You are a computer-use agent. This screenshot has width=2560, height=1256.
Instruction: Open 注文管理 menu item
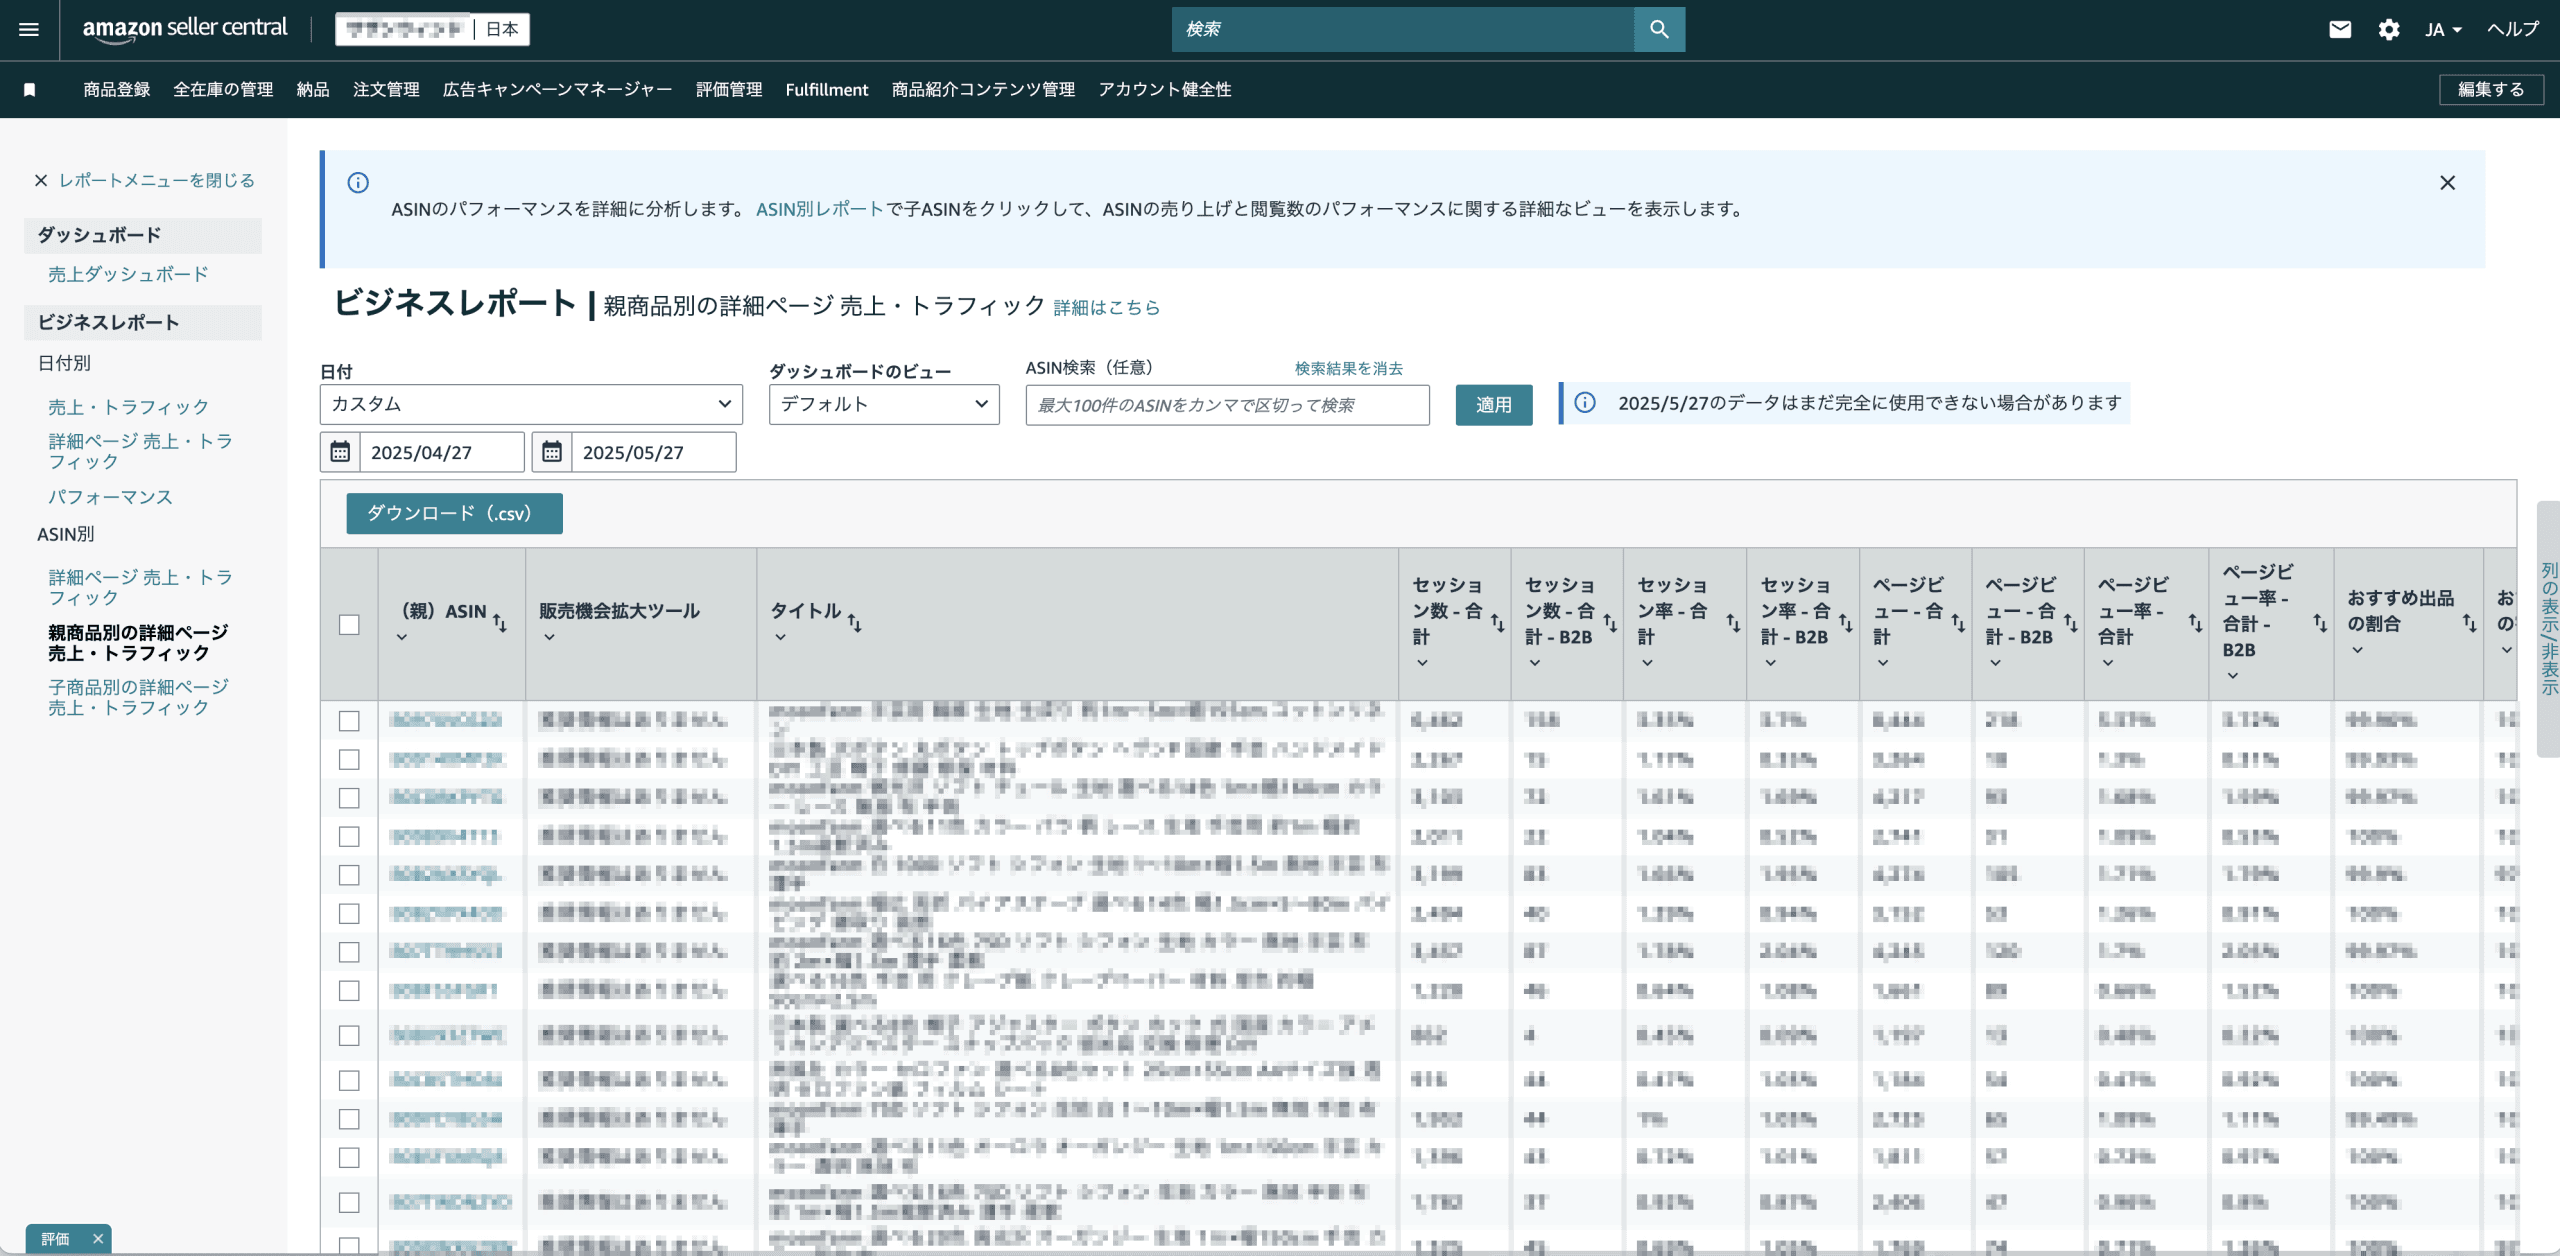point(386,90)
